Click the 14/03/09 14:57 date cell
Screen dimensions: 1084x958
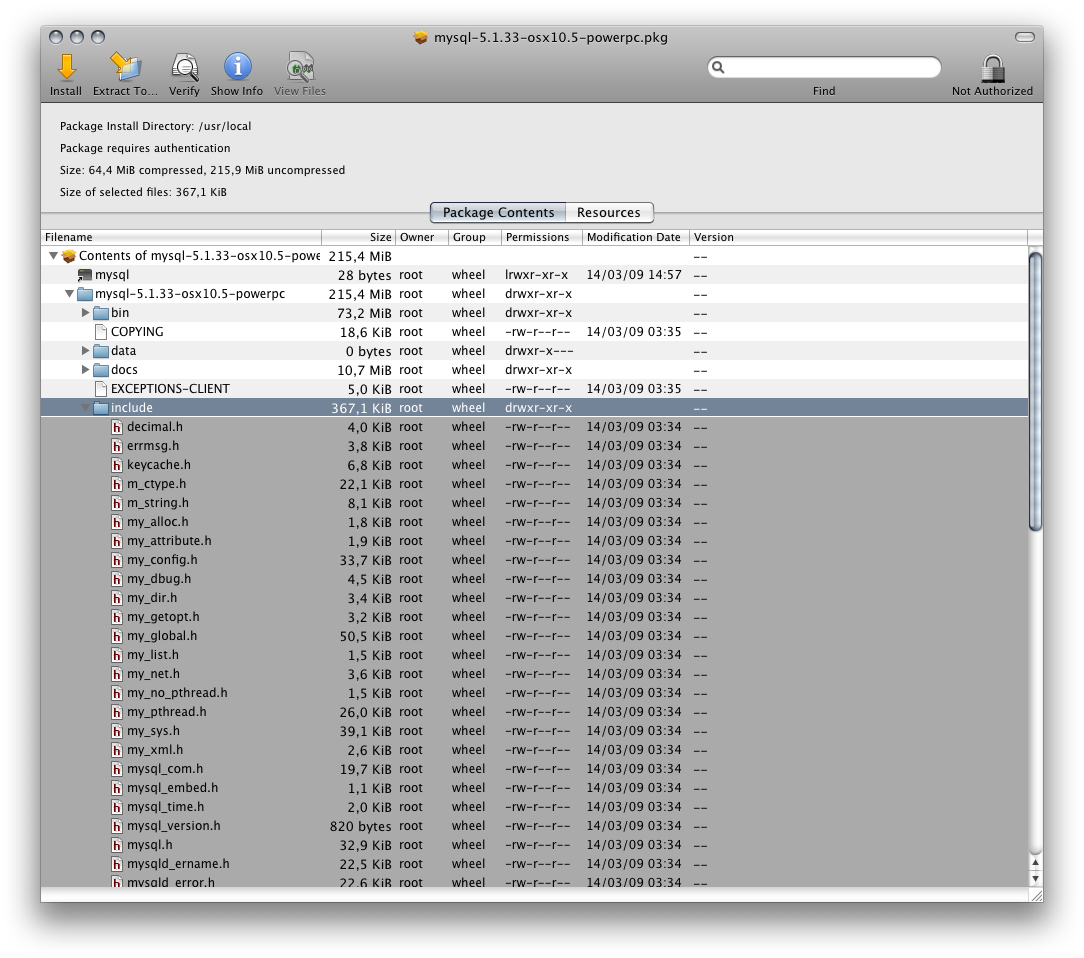[x=634, y=275]
